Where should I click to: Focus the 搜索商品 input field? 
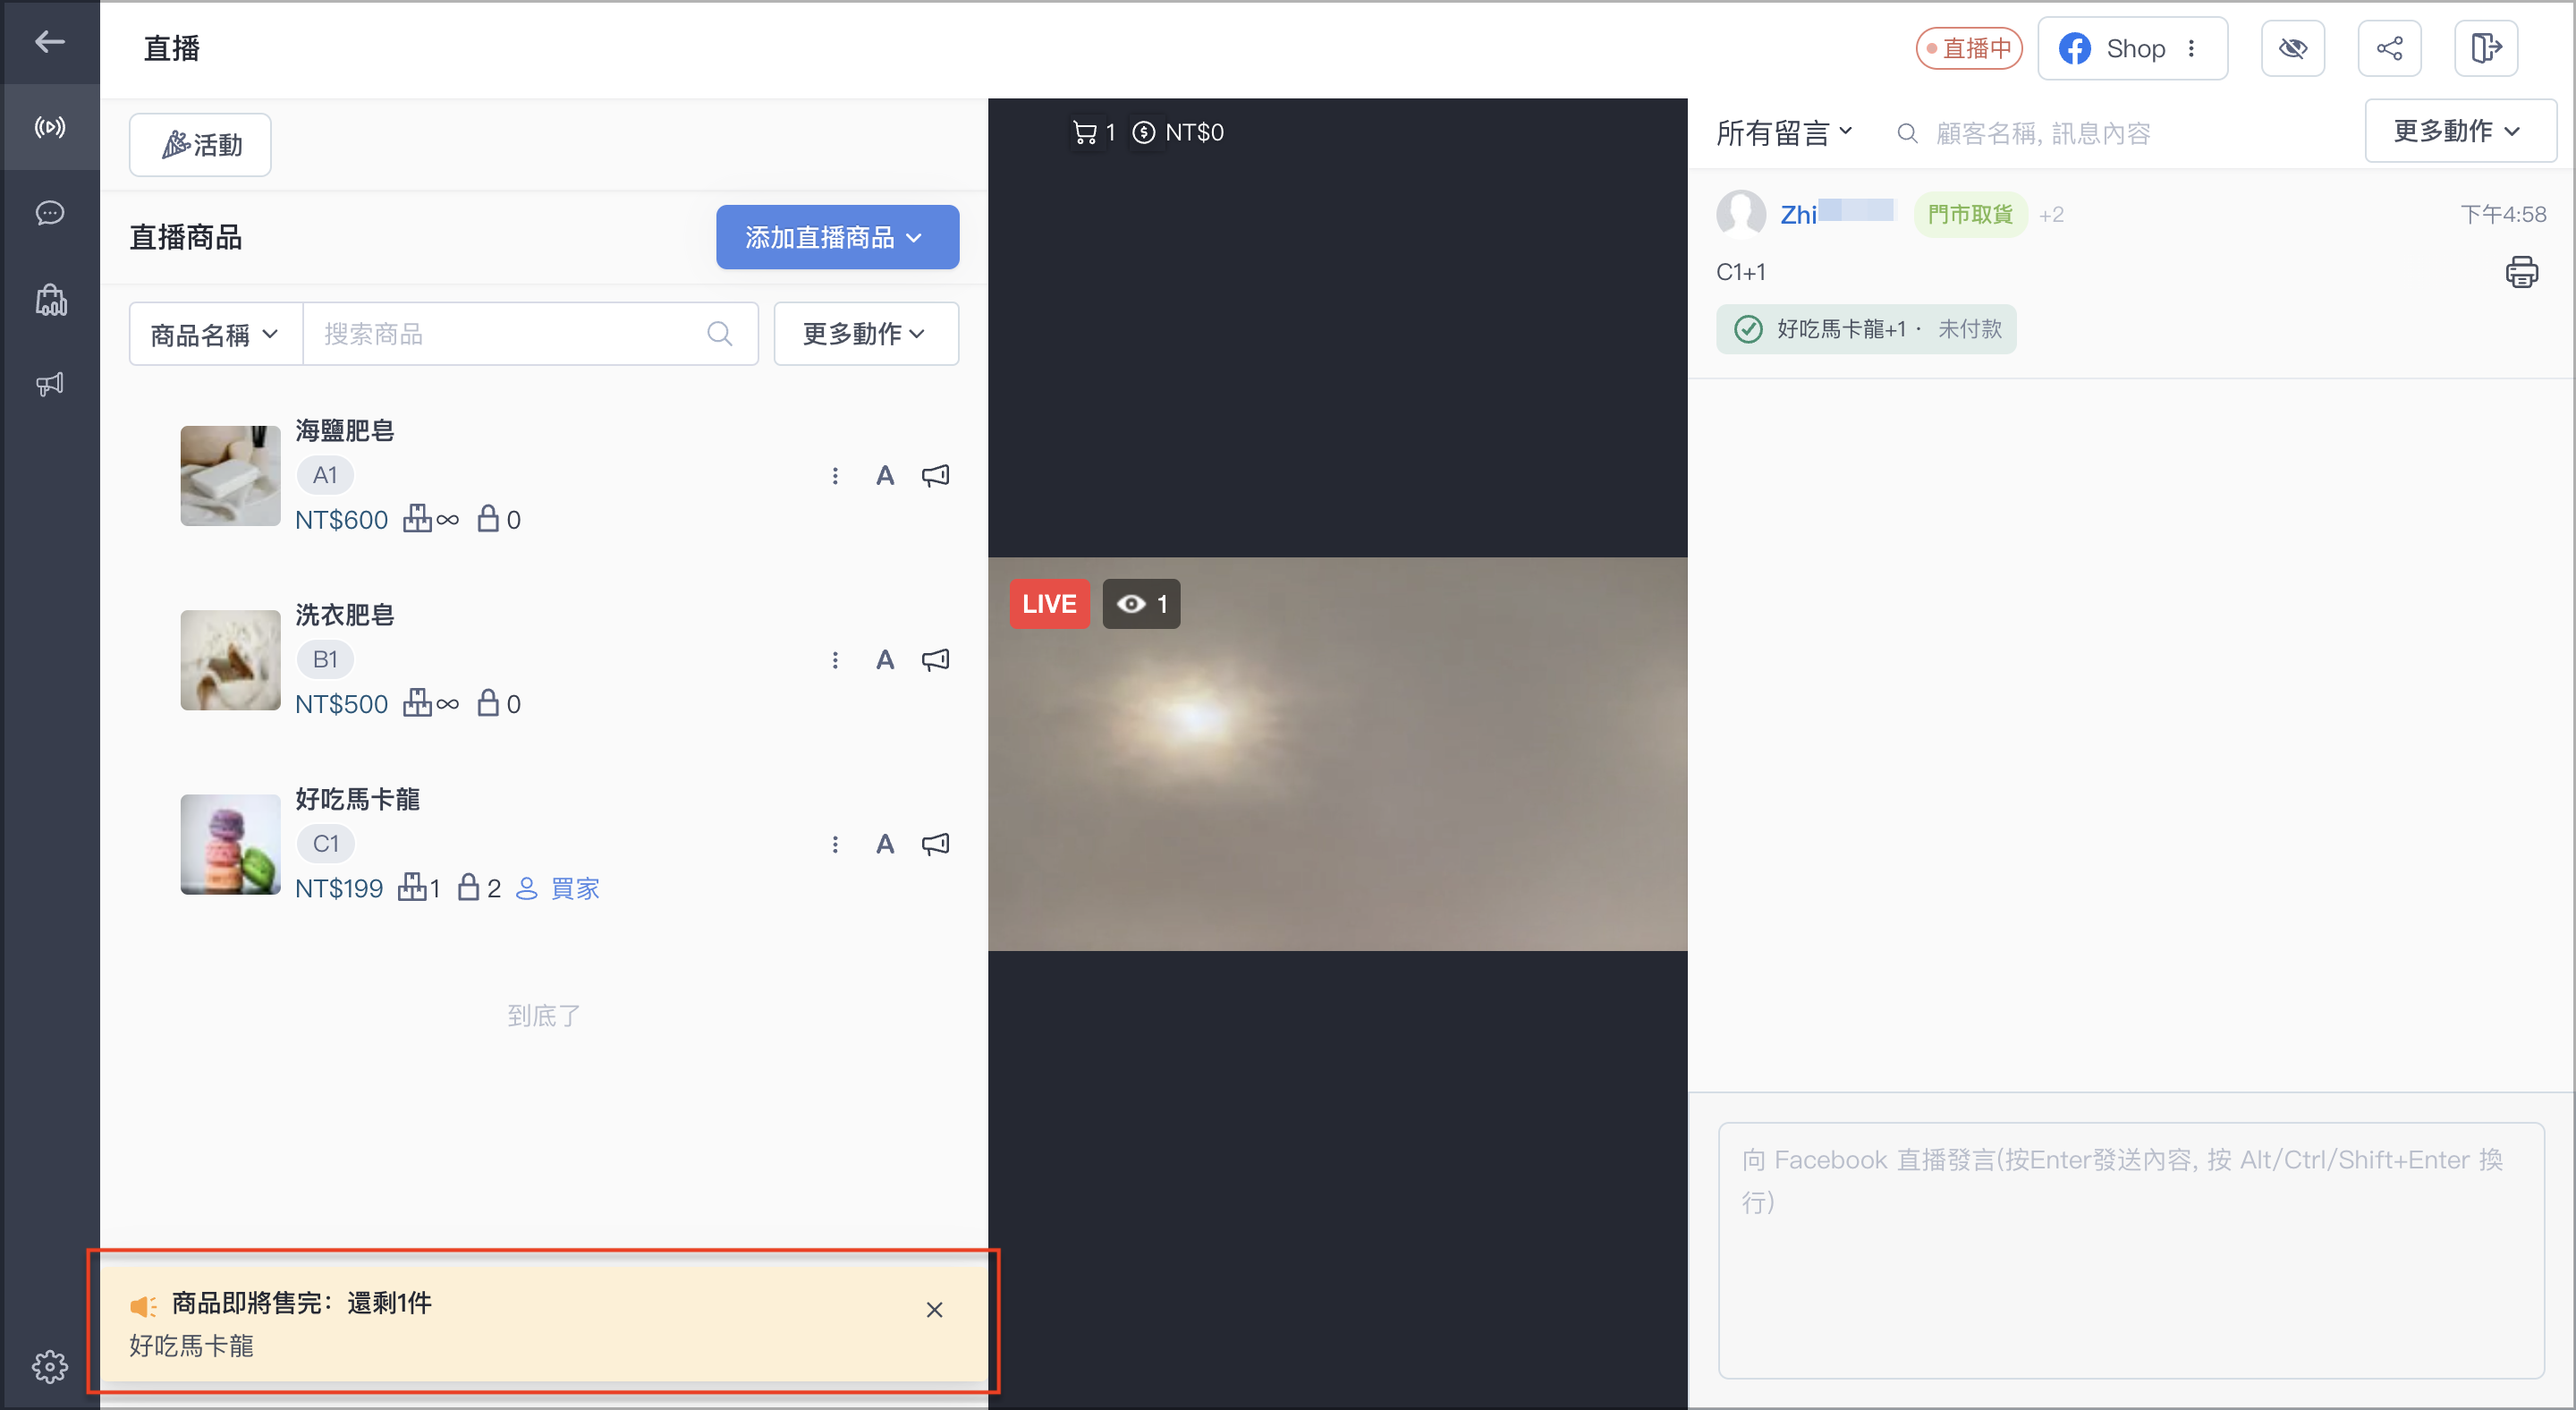(530, 334)
